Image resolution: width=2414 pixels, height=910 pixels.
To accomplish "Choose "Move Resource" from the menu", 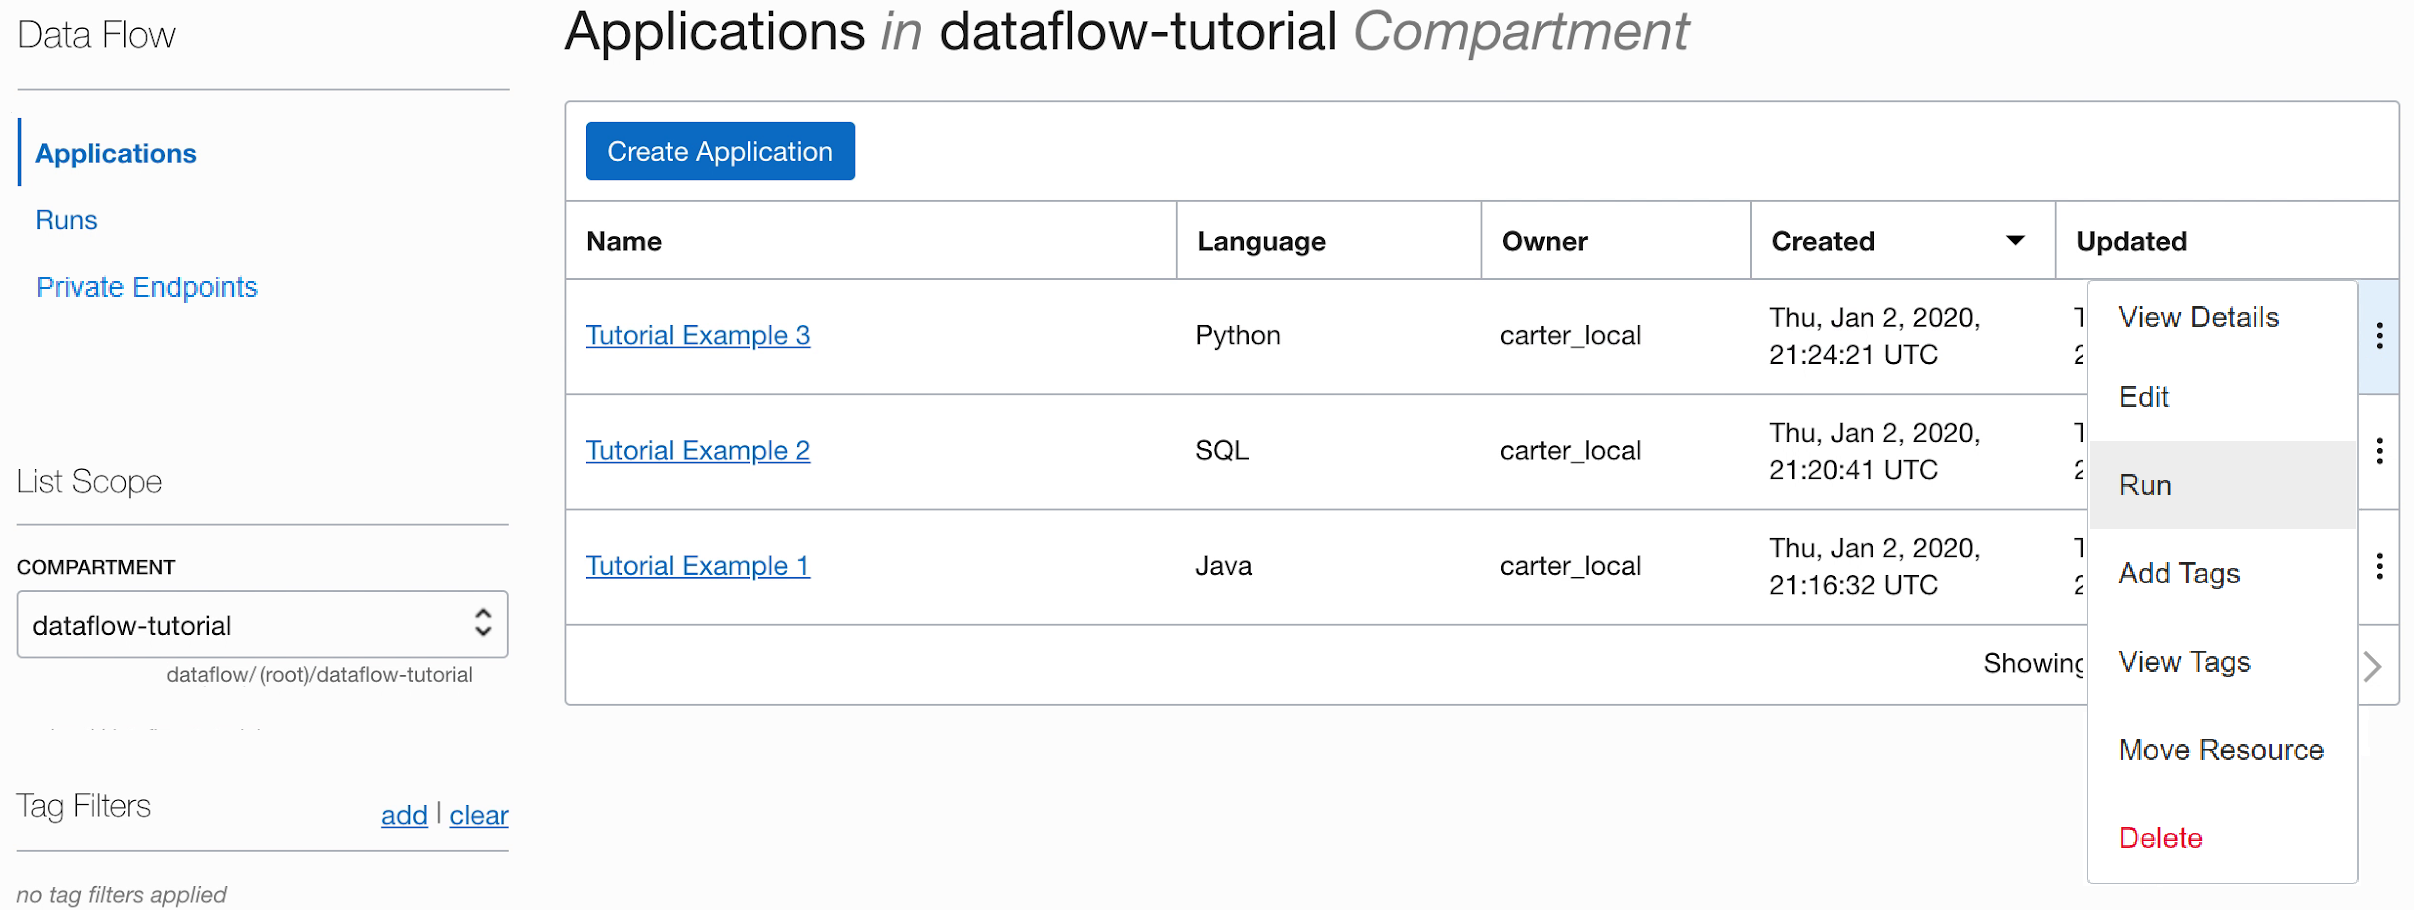I will (2221, 749).
